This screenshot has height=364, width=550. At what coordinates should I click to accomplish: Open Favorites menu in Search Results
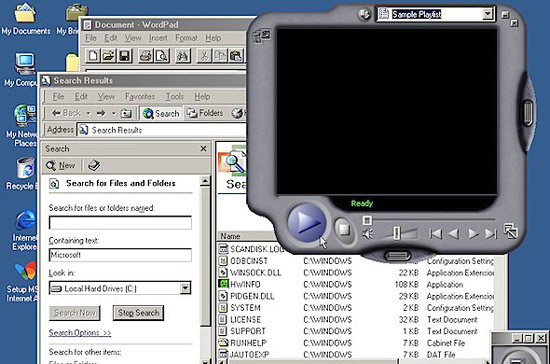140,96
